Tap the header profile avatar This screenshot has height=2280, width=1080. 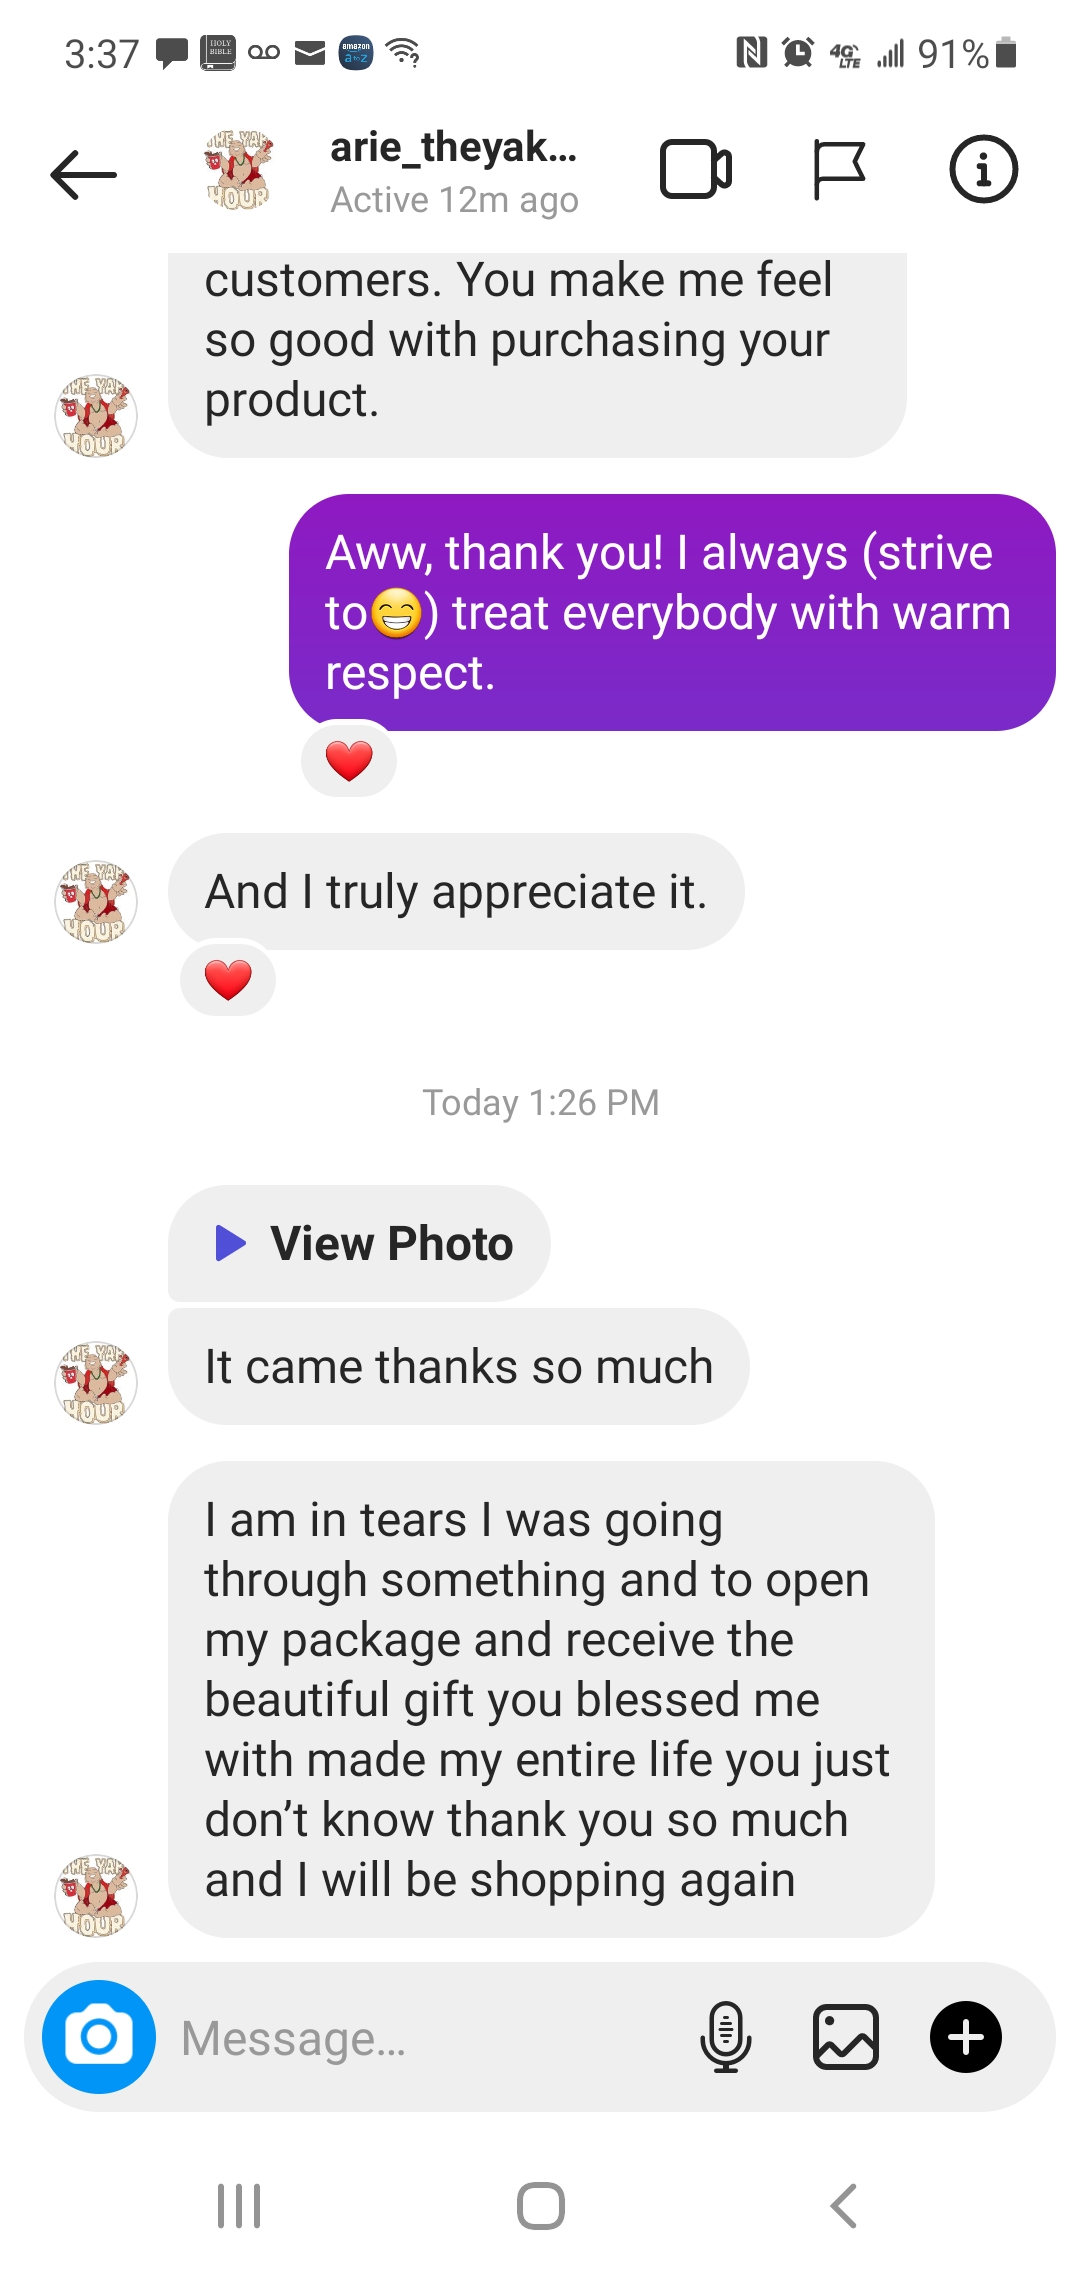click(x=238, y=170)
